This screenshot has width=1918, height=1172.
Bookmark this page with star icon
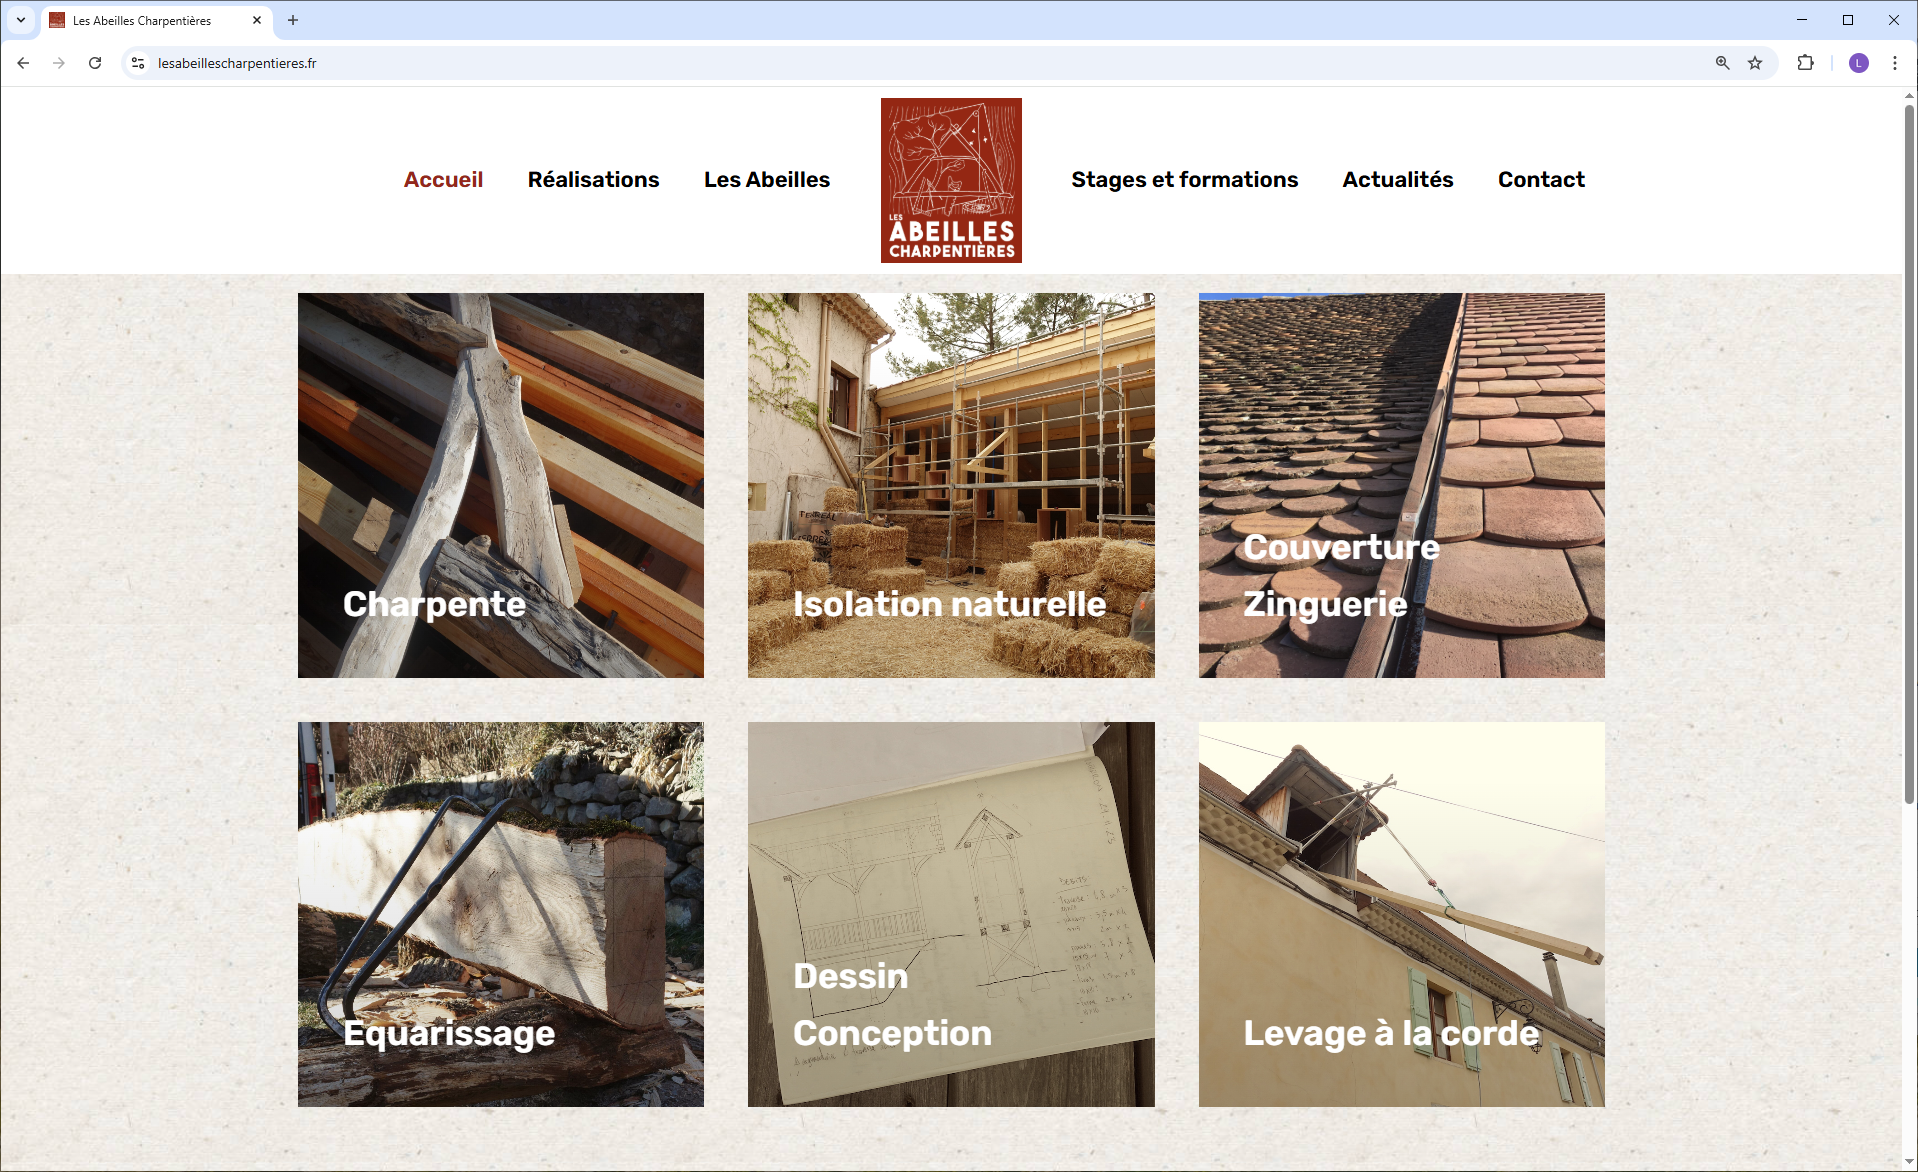click(1755, 63)
